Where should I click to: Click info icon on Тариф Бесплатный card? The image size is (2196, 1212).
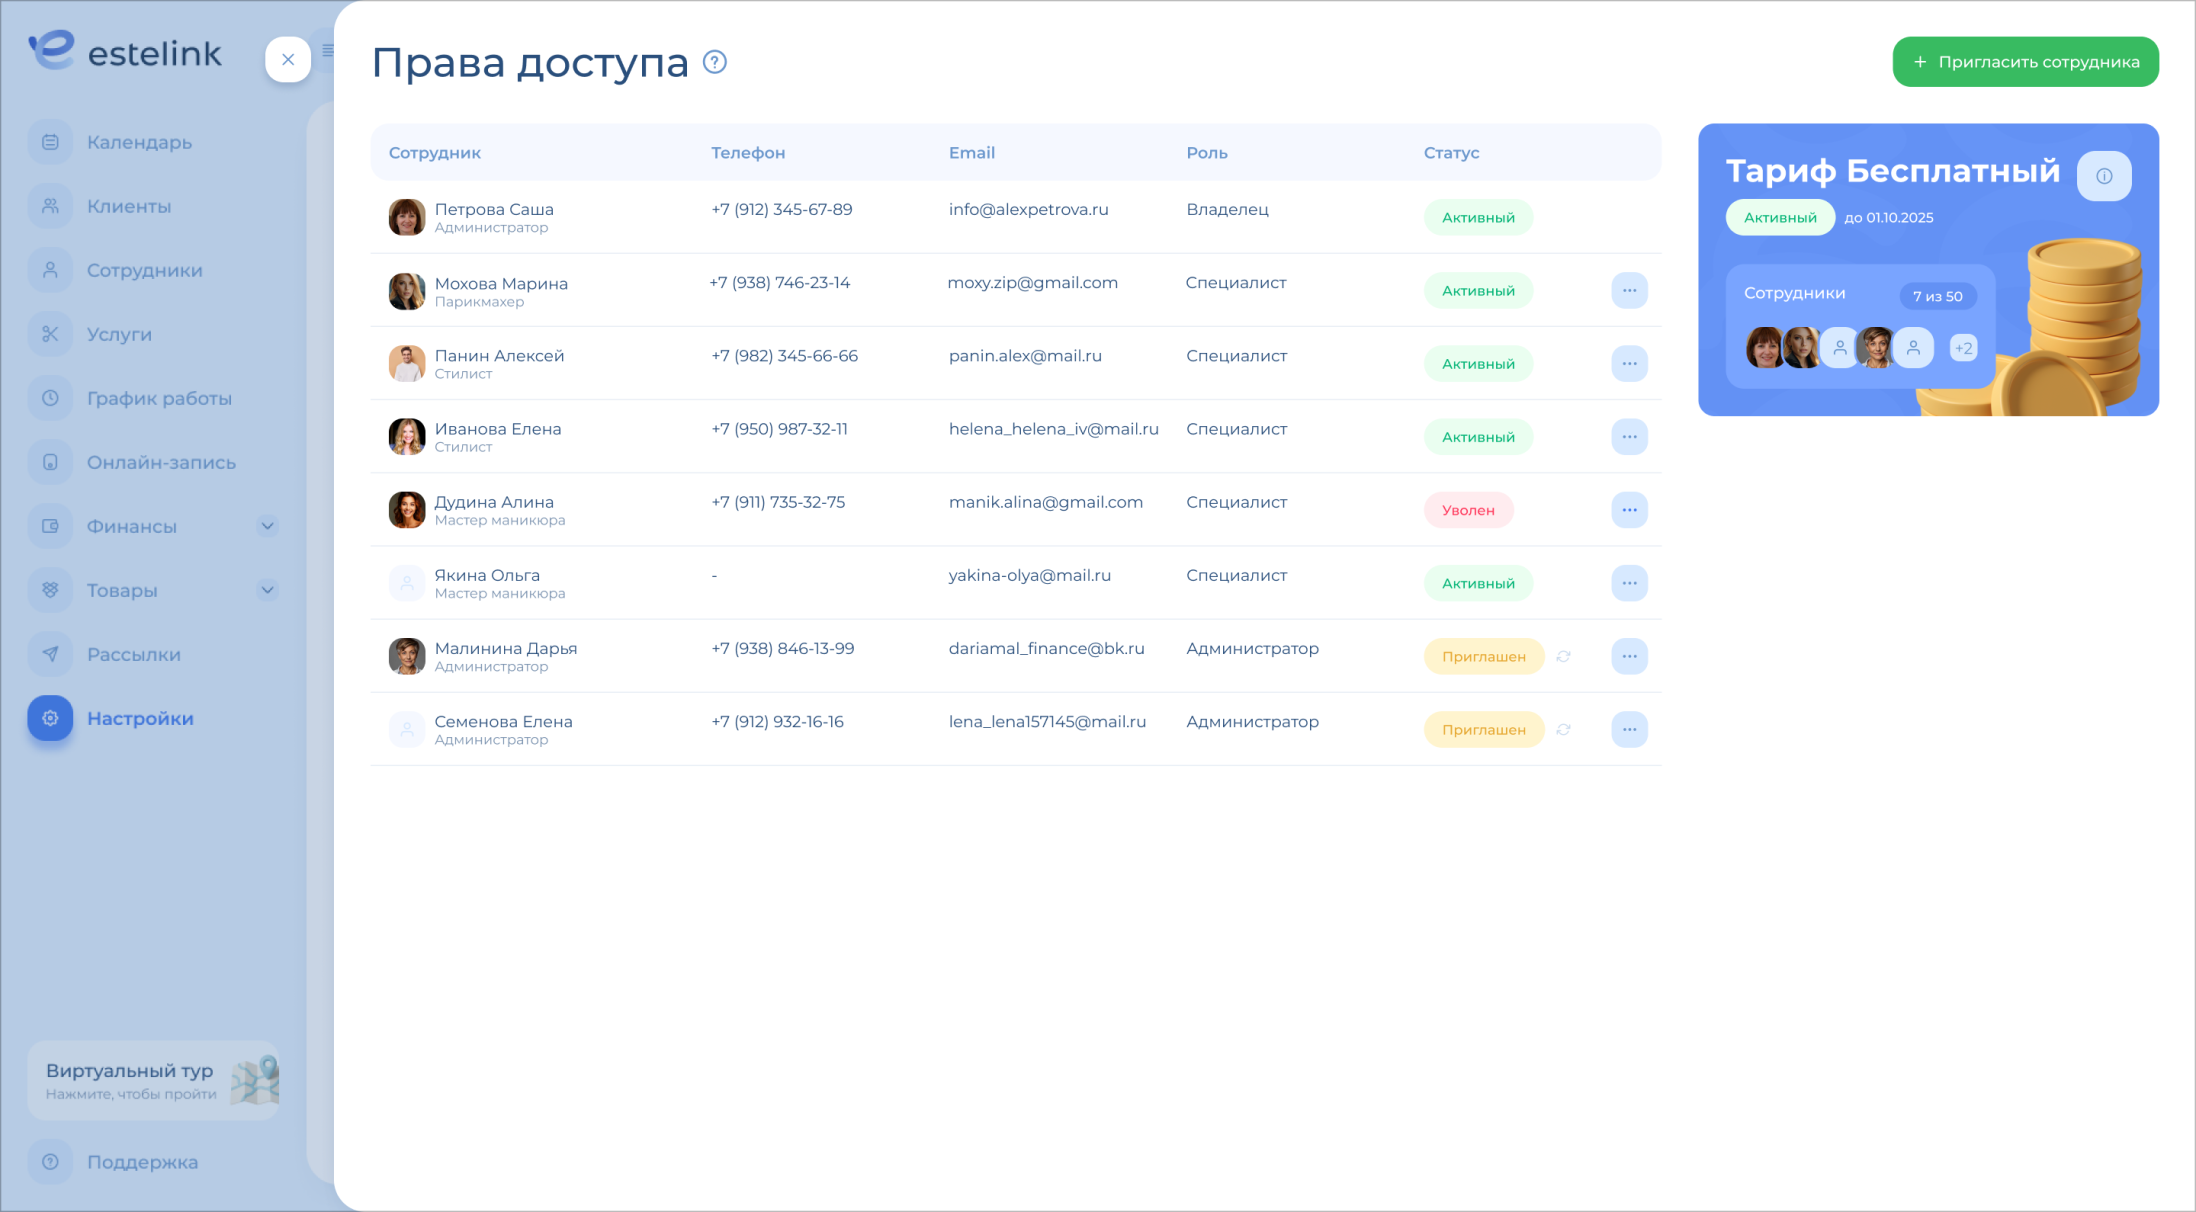[2104, 176]
